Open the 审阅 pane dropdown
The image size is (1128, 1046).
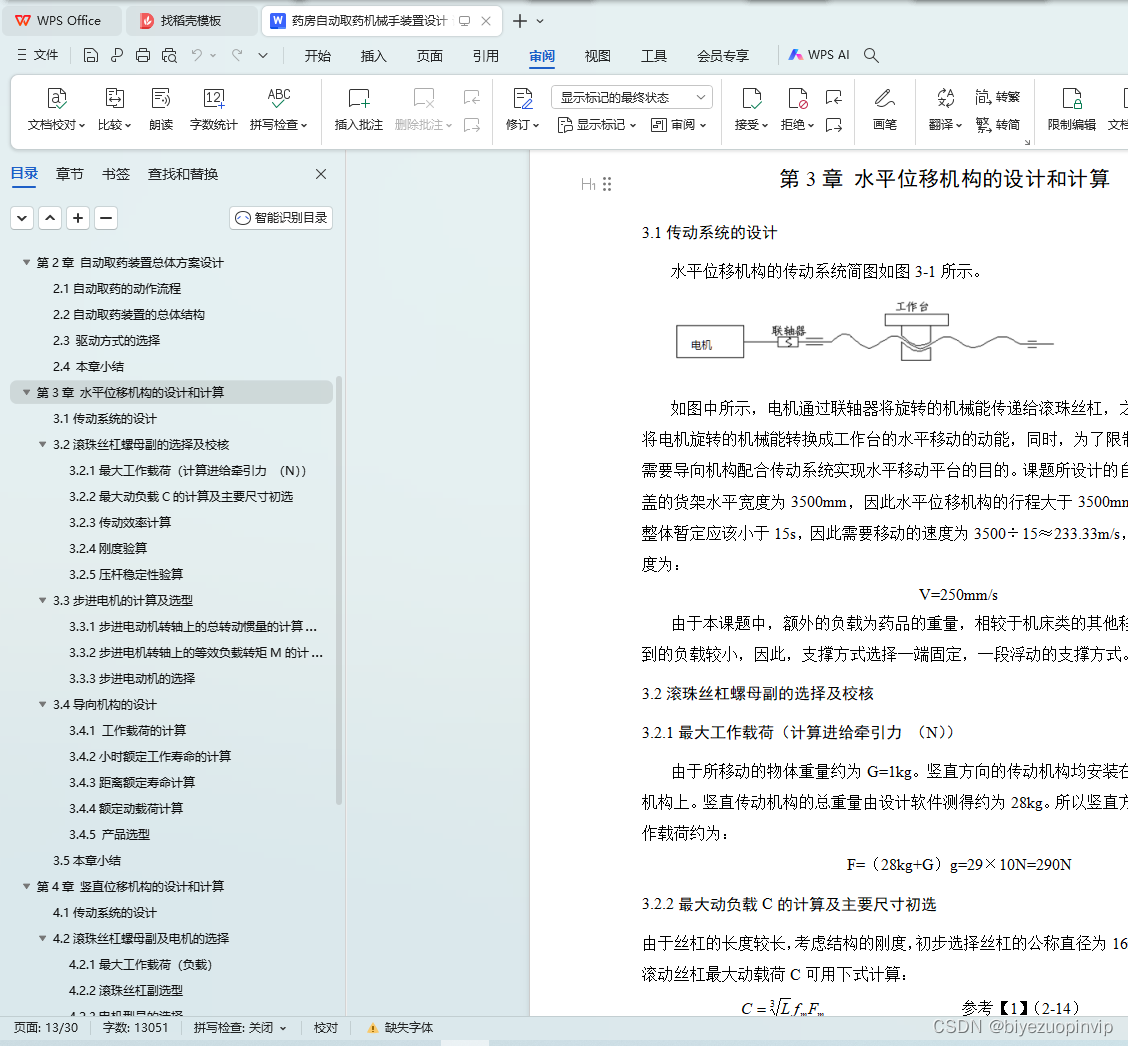point(678,124)
